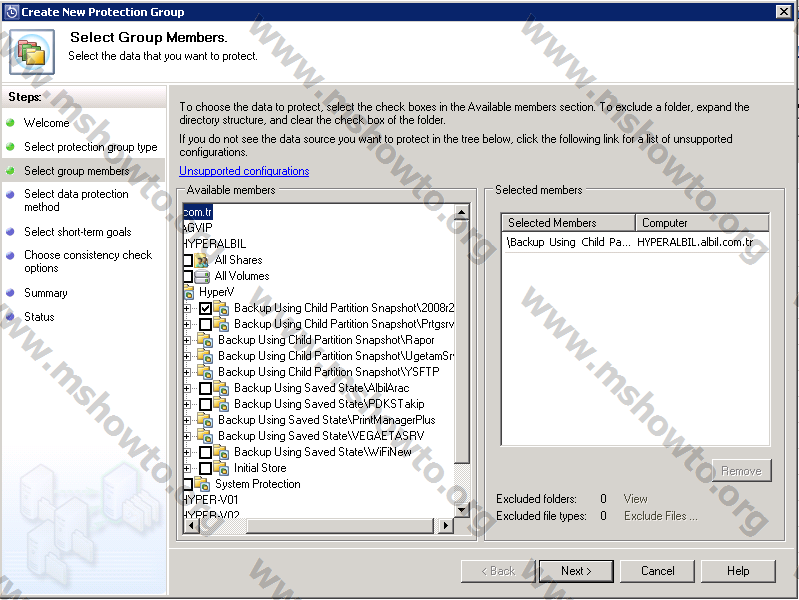
Task: Expand the Saved State WiFiNew node
Action: tap(187, 452)
